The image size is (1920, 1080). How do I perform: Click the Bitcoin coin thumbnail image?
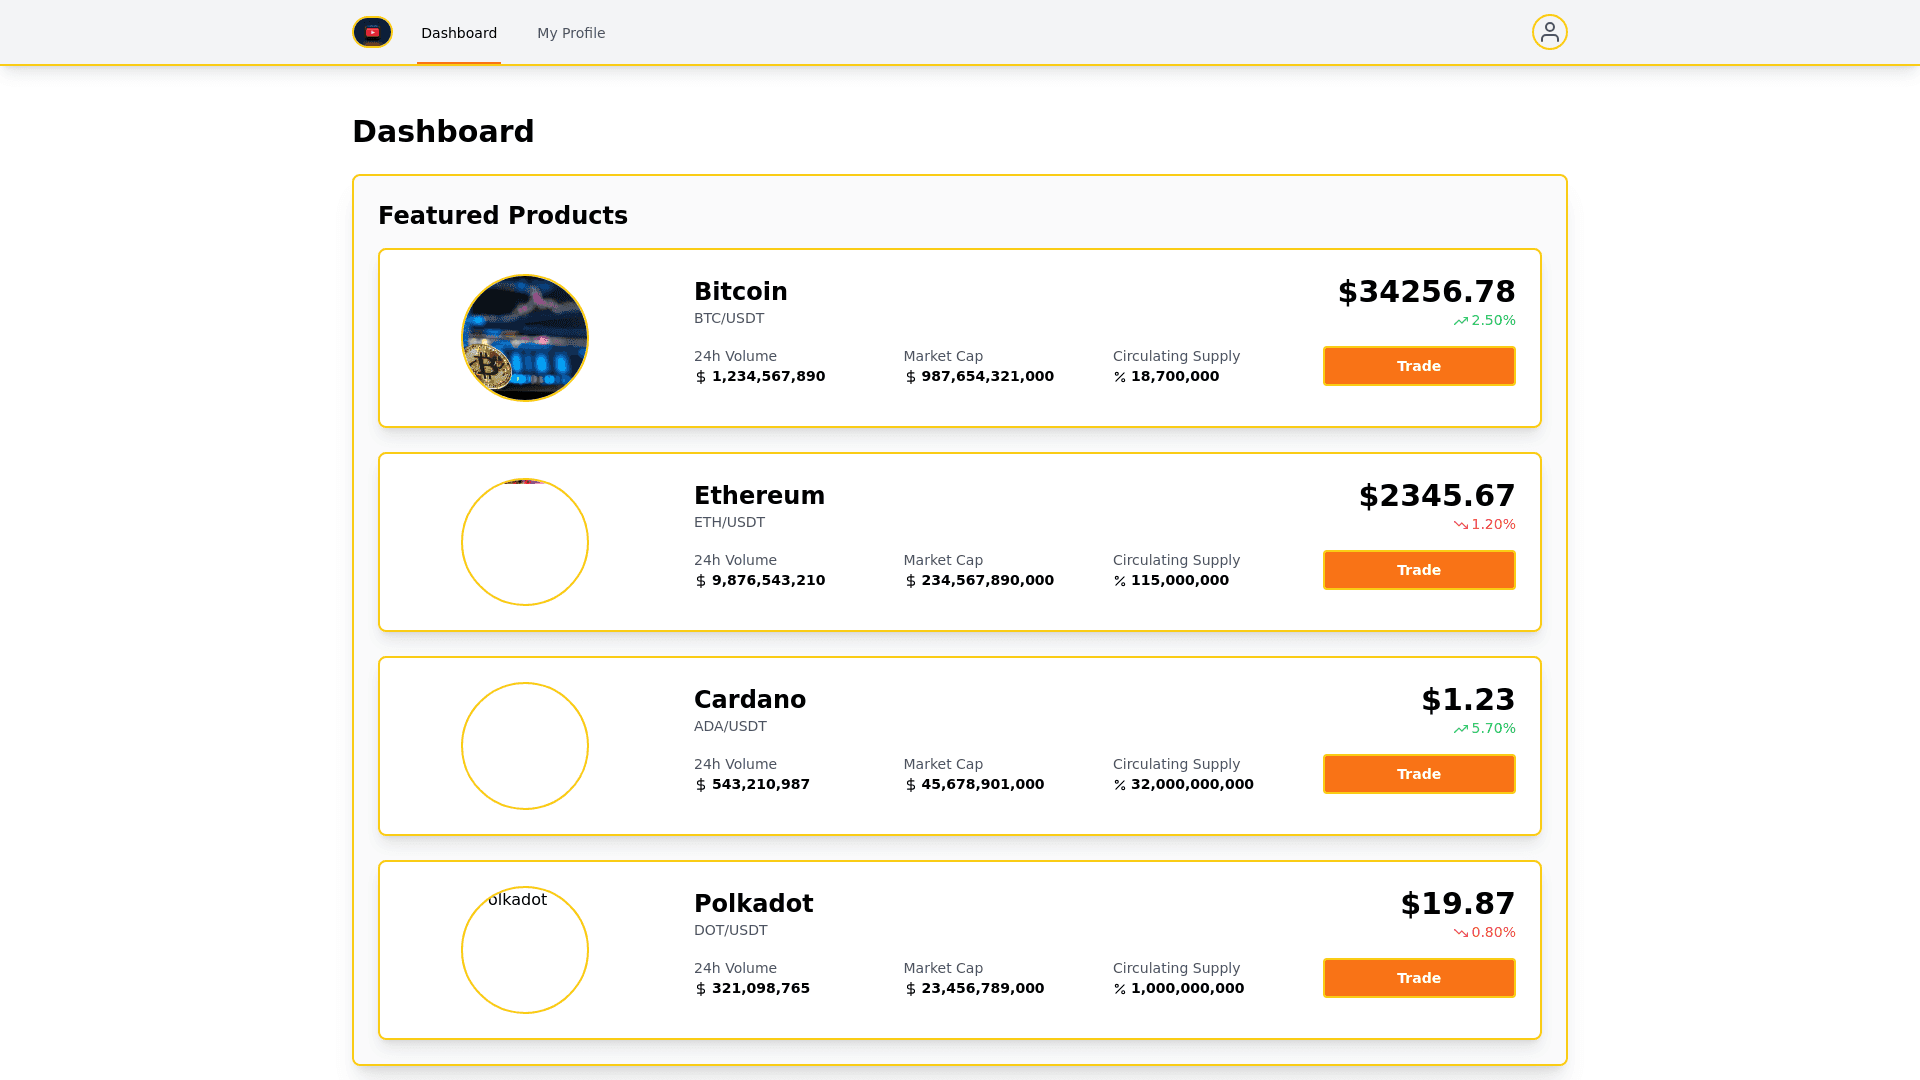point(525,338)
